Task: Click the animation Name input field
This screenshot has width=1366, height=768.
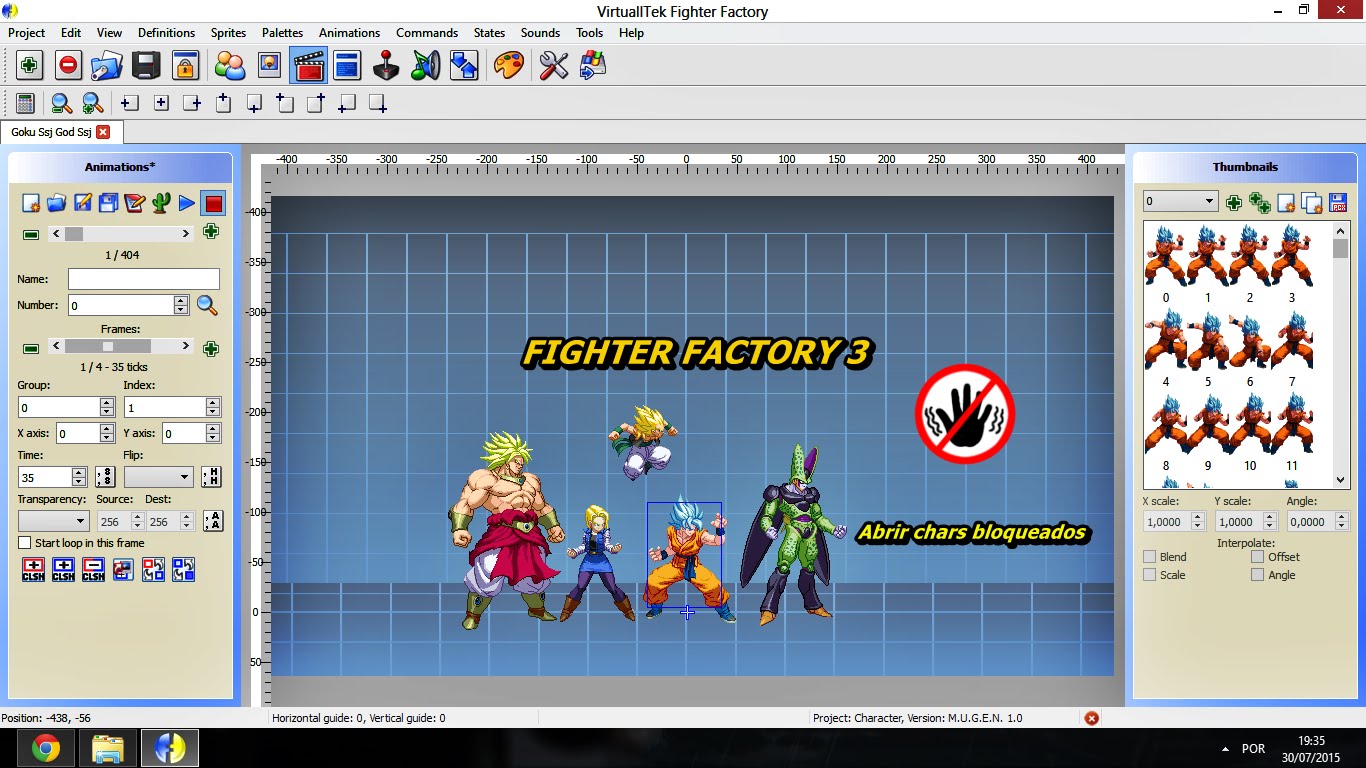Action: tap(144, 279)
